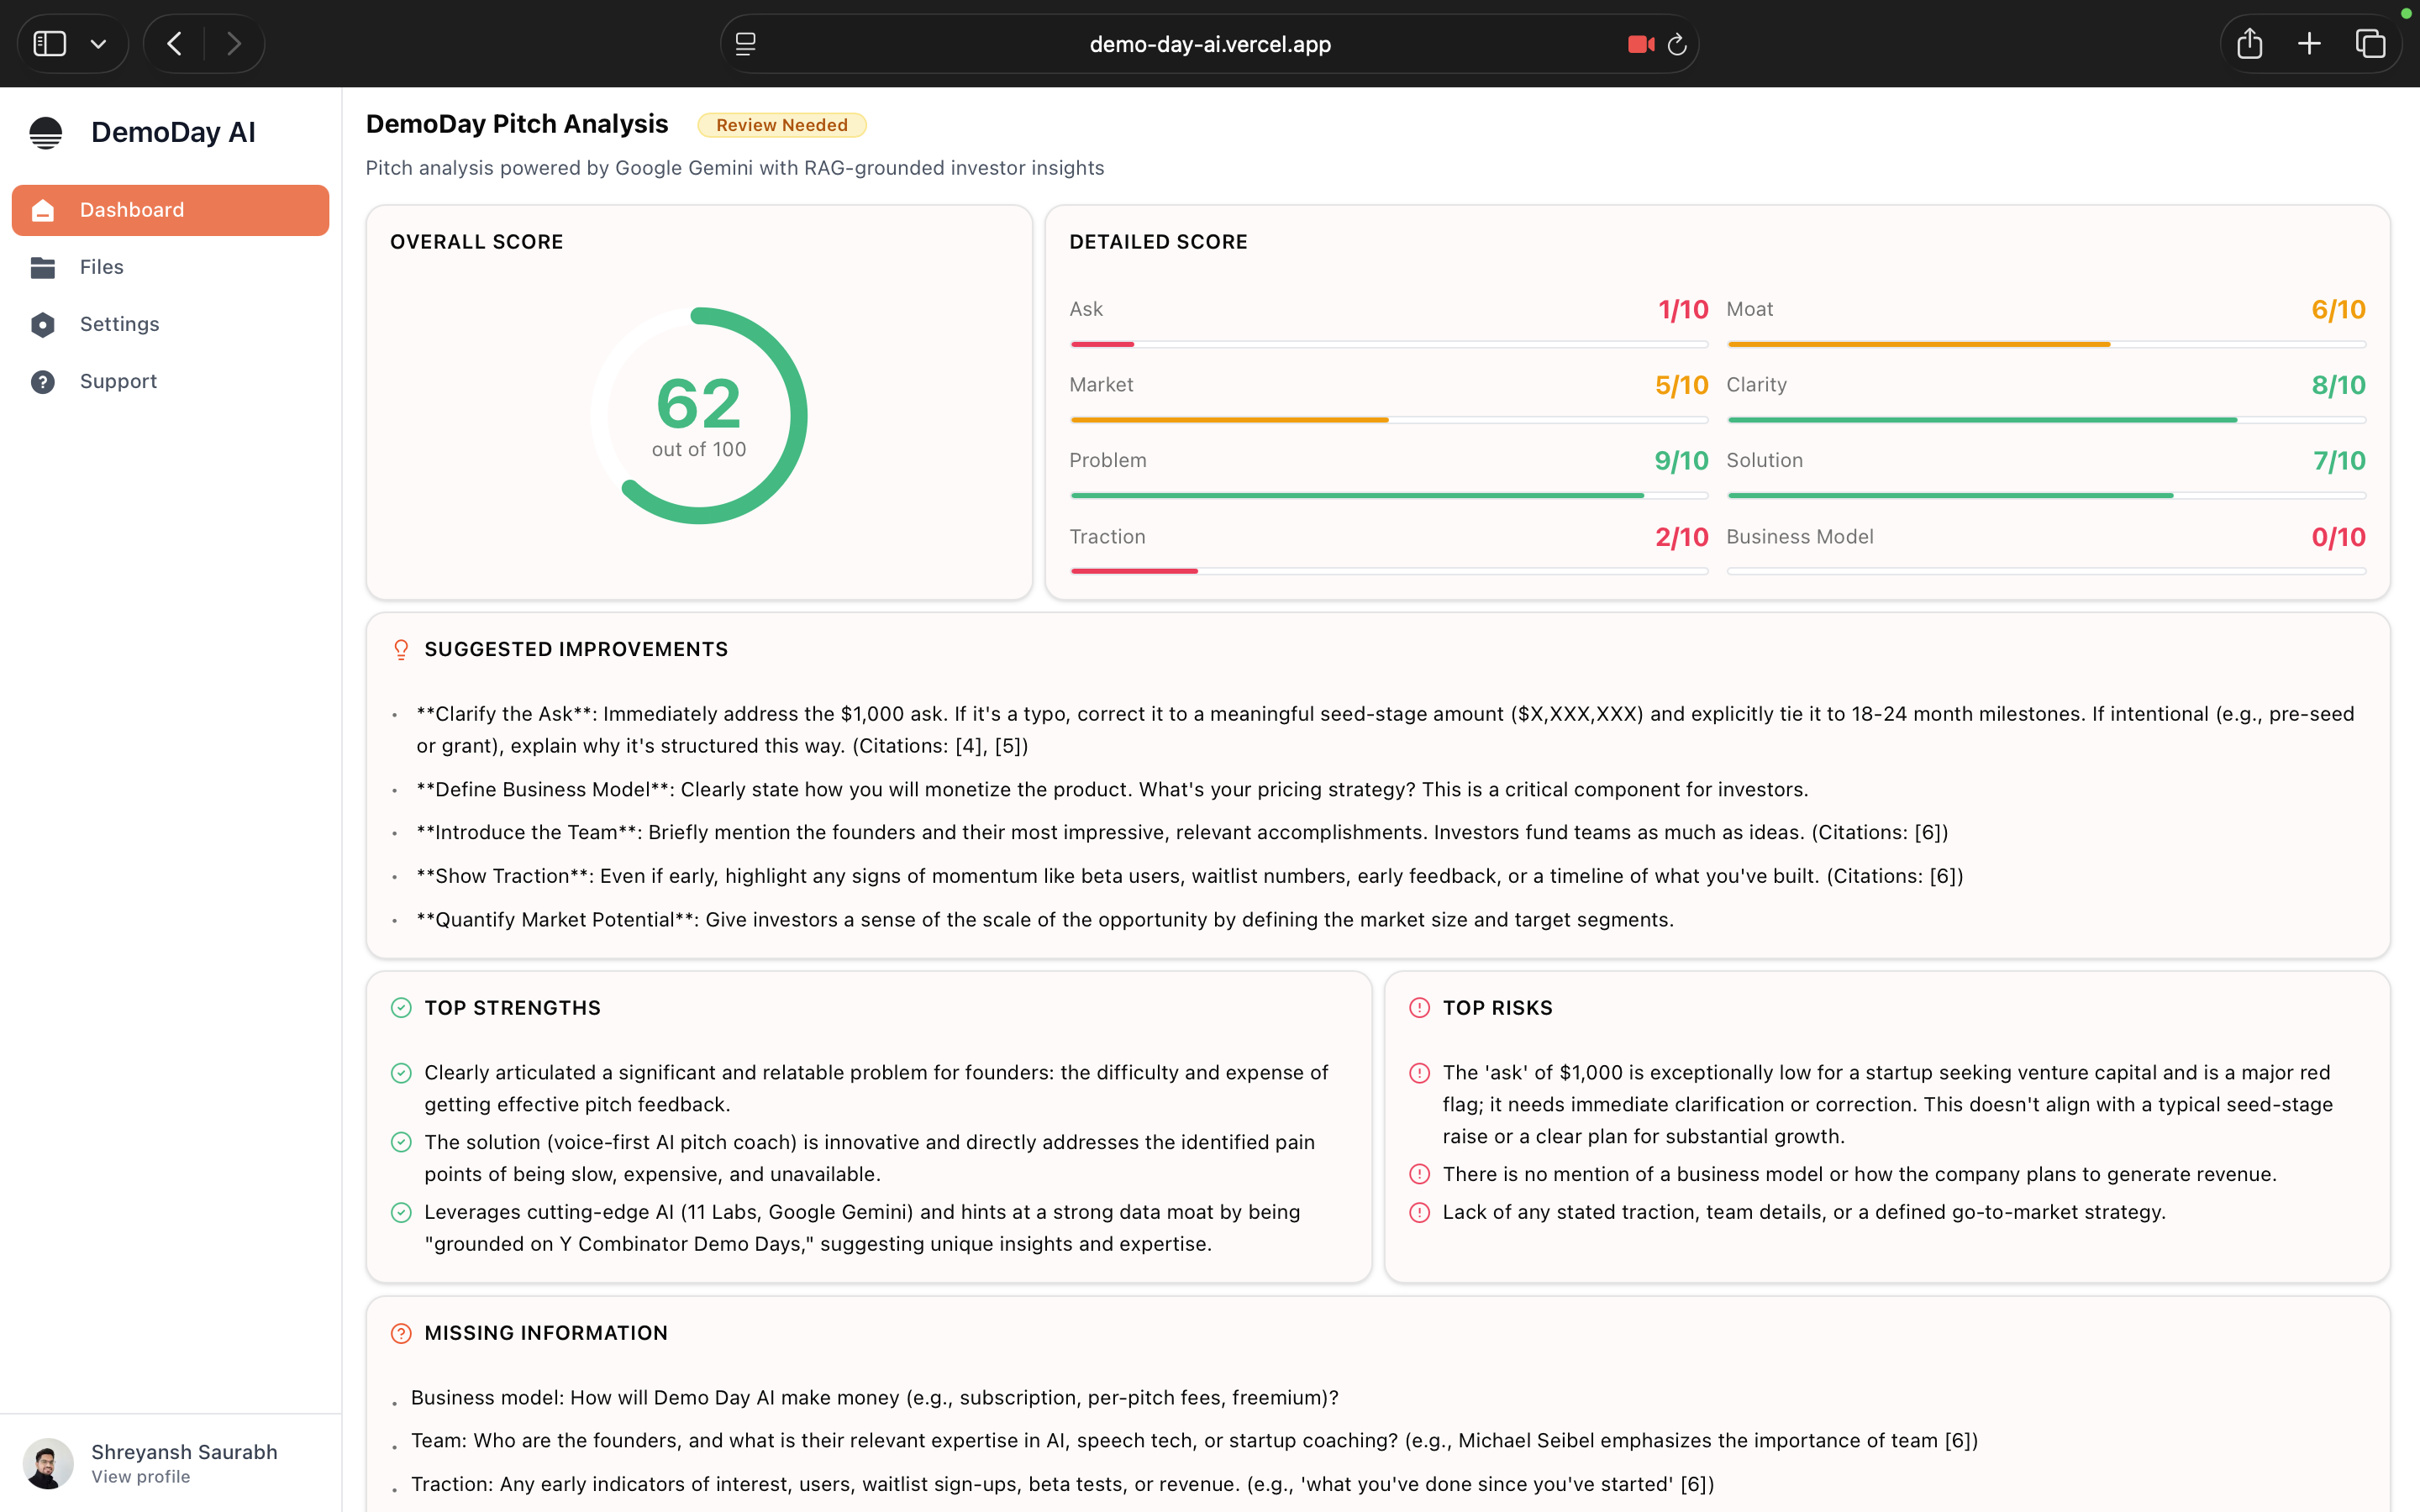Go back to the previous page
Image resolution: width=2420 pixels, height=1512 pixels.
pos(175,43)
